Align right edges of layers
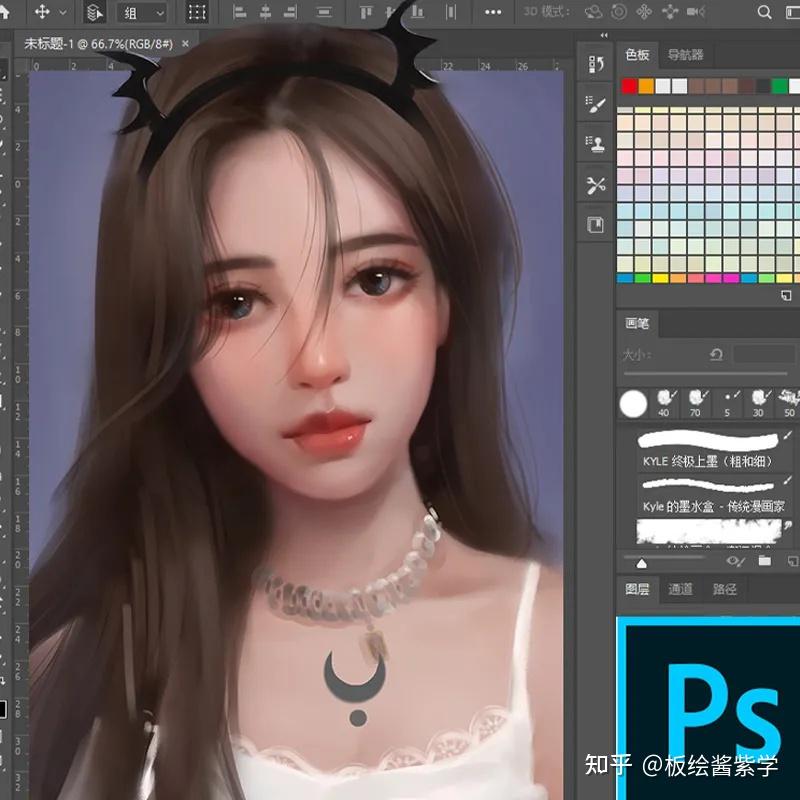 tap(290, 12)
